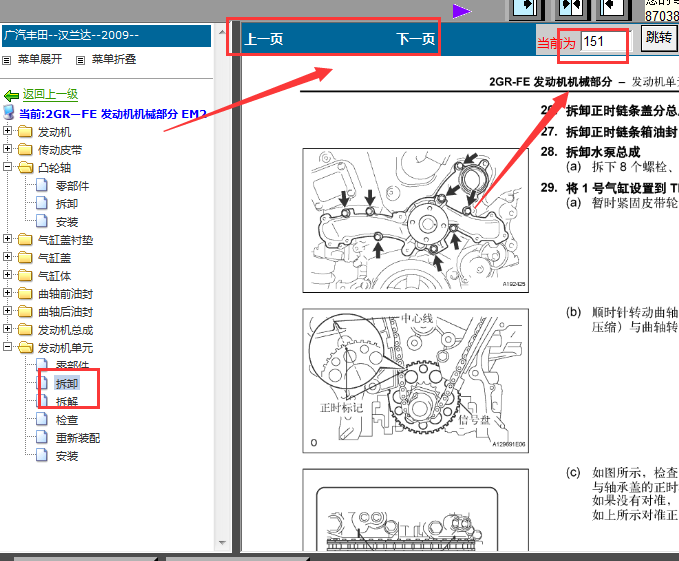
Task: Click the step text 29. 将 1 号气缸设置到
Action: point(609,188)
